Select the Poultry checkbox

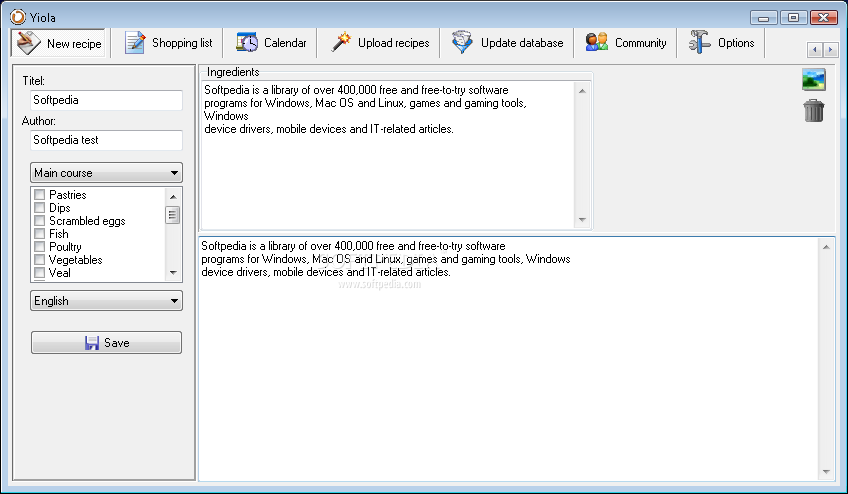pyautogui.click(x=39, y=246)
